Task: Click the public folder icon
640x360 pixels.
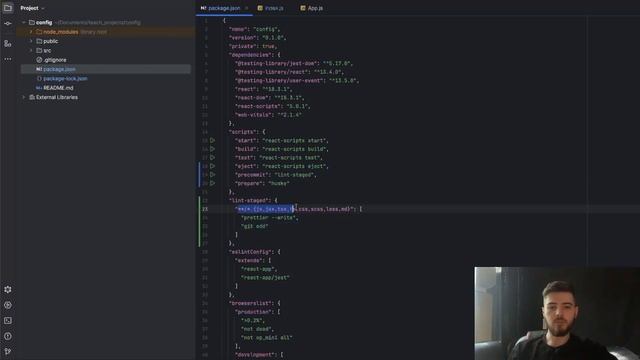Action: pos(39,41)
